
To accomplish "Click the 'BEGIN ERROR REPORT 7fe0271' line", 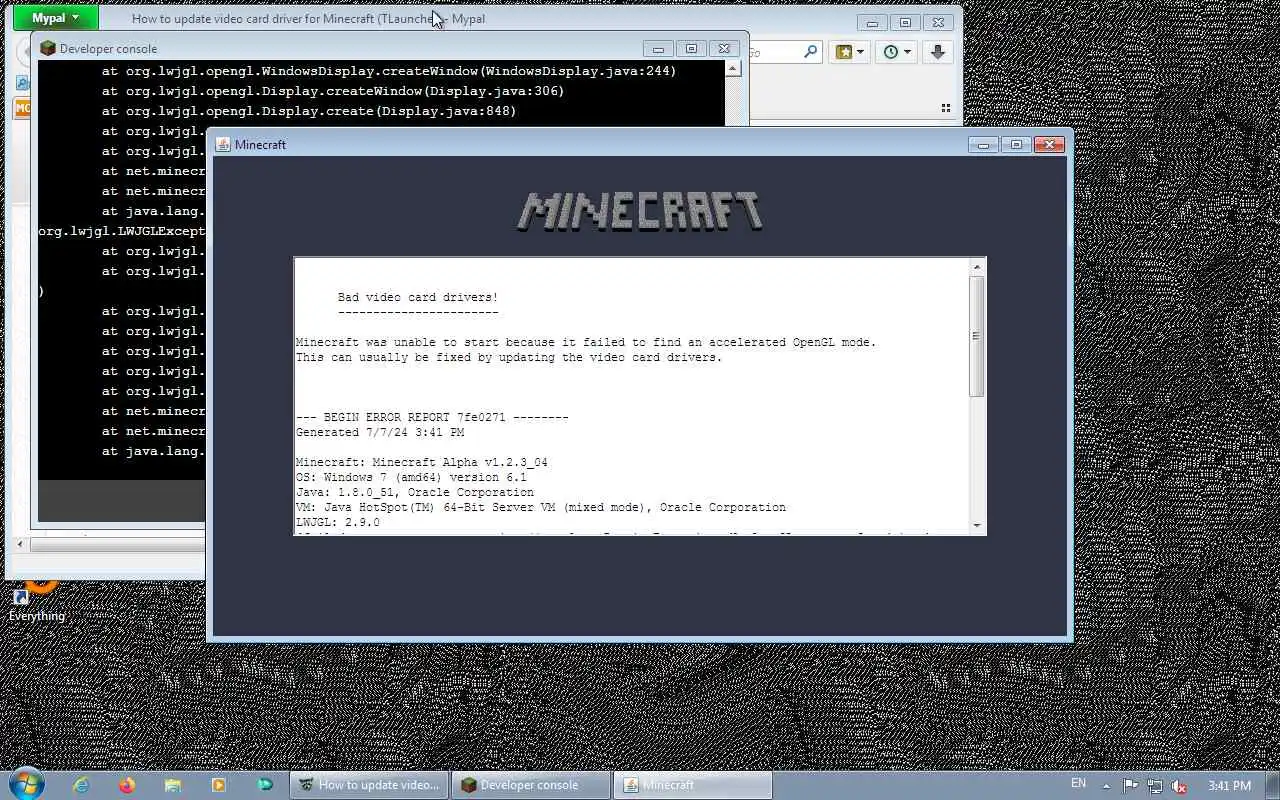I will (432, 417).
